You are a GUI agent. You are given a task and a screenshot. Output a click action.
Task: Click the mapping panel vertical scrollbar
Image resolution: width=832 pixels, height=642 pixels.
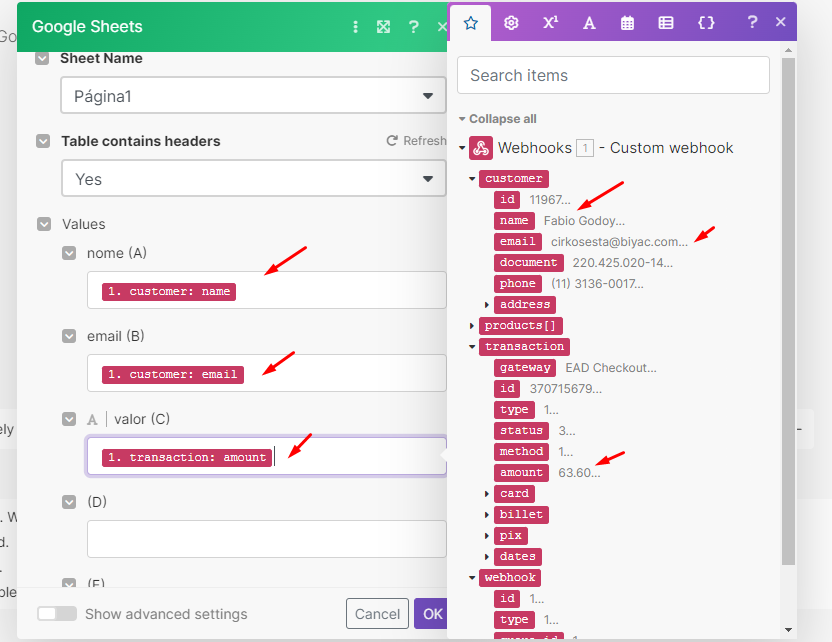pyautogui.click(x=788, y=311)
